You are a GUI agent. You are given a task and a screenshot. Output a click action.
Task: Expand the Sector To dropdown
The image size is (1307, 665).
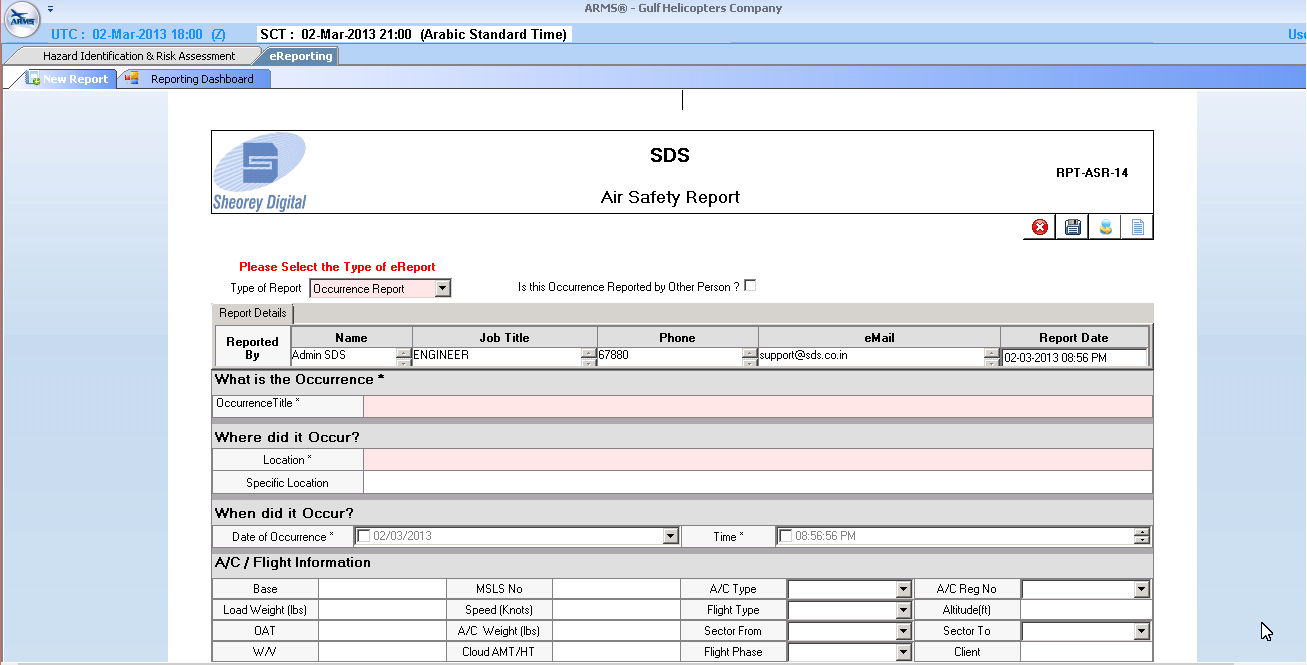(1141, 632)
